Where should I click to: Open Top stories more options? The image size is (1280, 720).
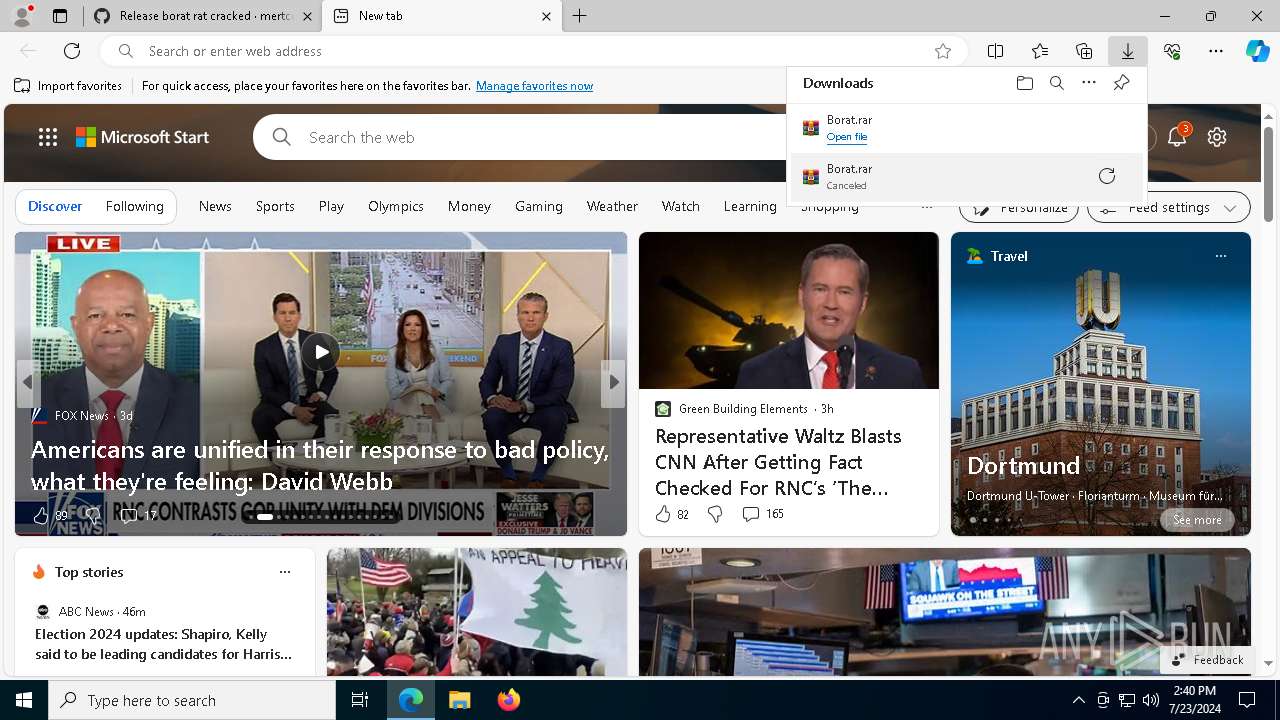coord(285,572)
